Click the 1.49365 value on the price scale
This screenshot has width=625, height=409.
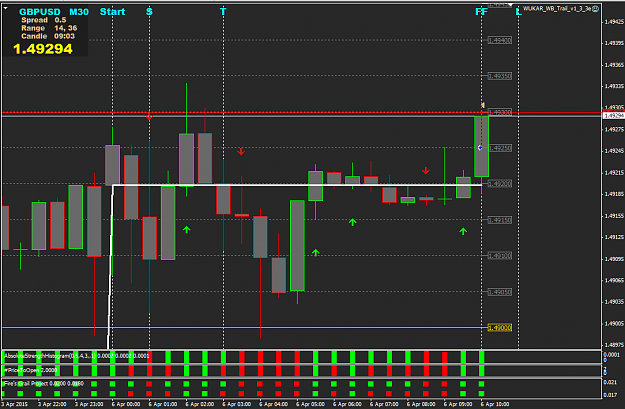click(x=614, y=65)
